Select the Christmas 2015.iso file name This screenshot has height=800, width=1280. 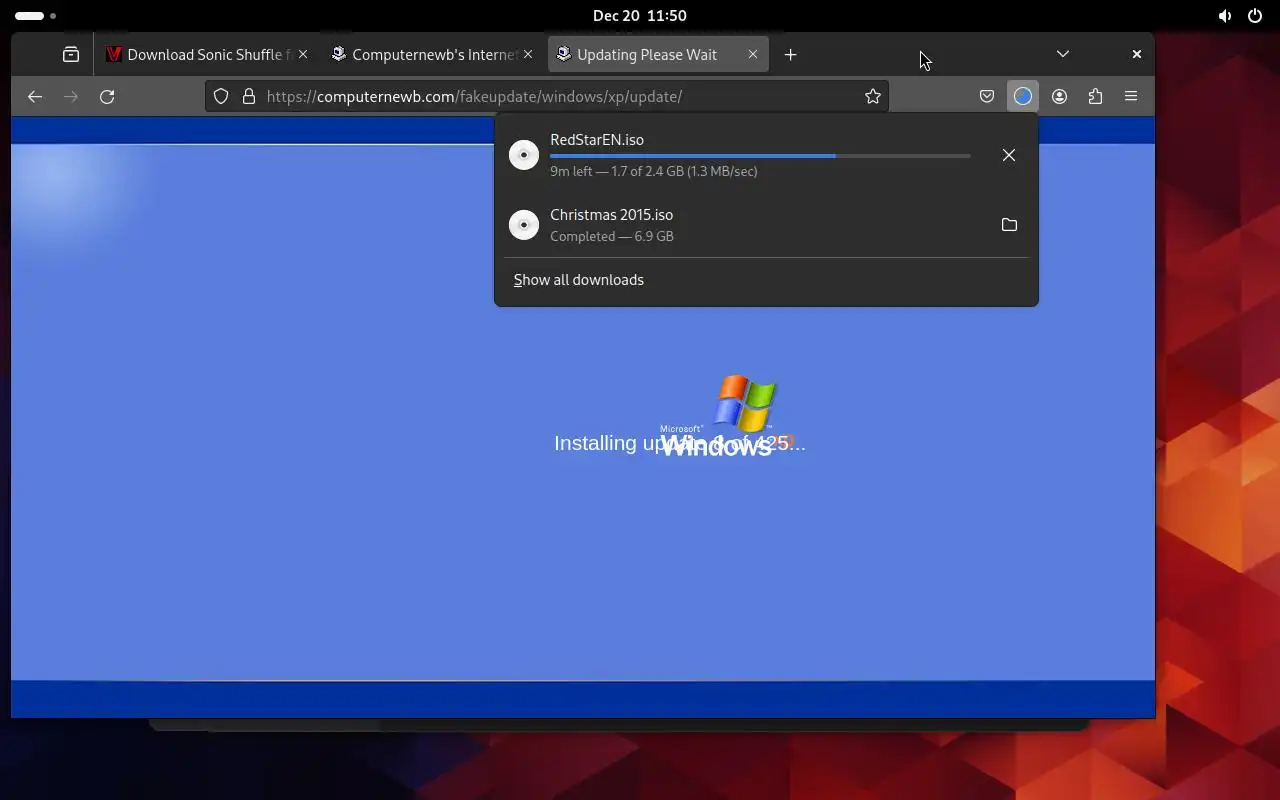612,215
